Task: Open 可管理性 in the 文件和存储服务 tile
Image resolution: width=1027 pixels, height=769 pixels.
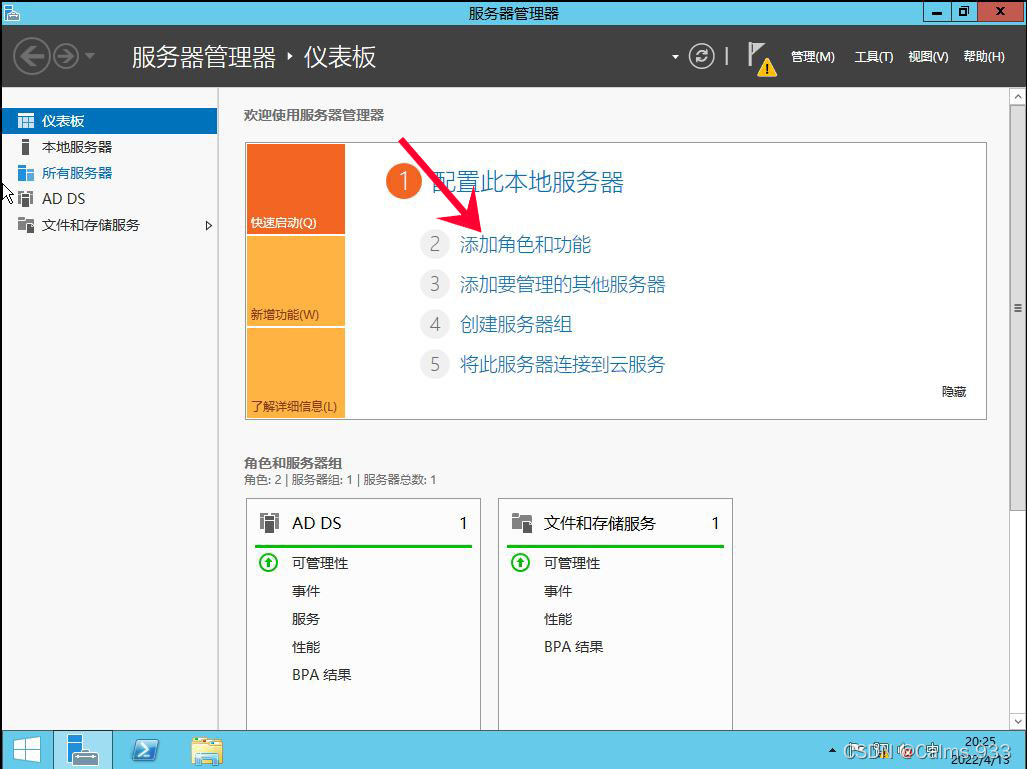Action: tap(572, 563)
